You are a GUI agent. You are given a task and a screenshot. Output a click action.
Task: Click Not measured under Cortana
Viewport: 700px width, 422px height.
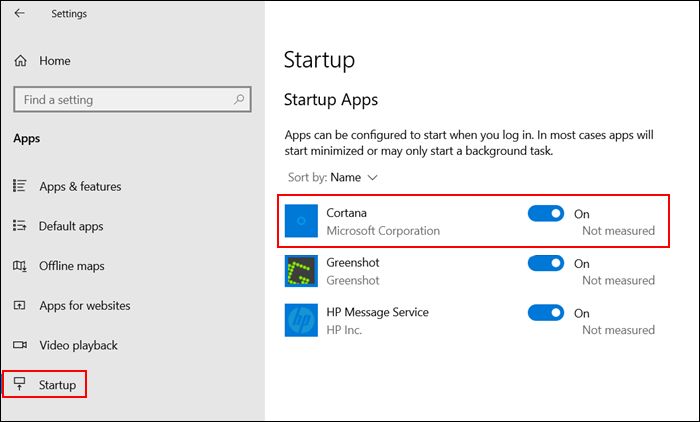[618, 231]
